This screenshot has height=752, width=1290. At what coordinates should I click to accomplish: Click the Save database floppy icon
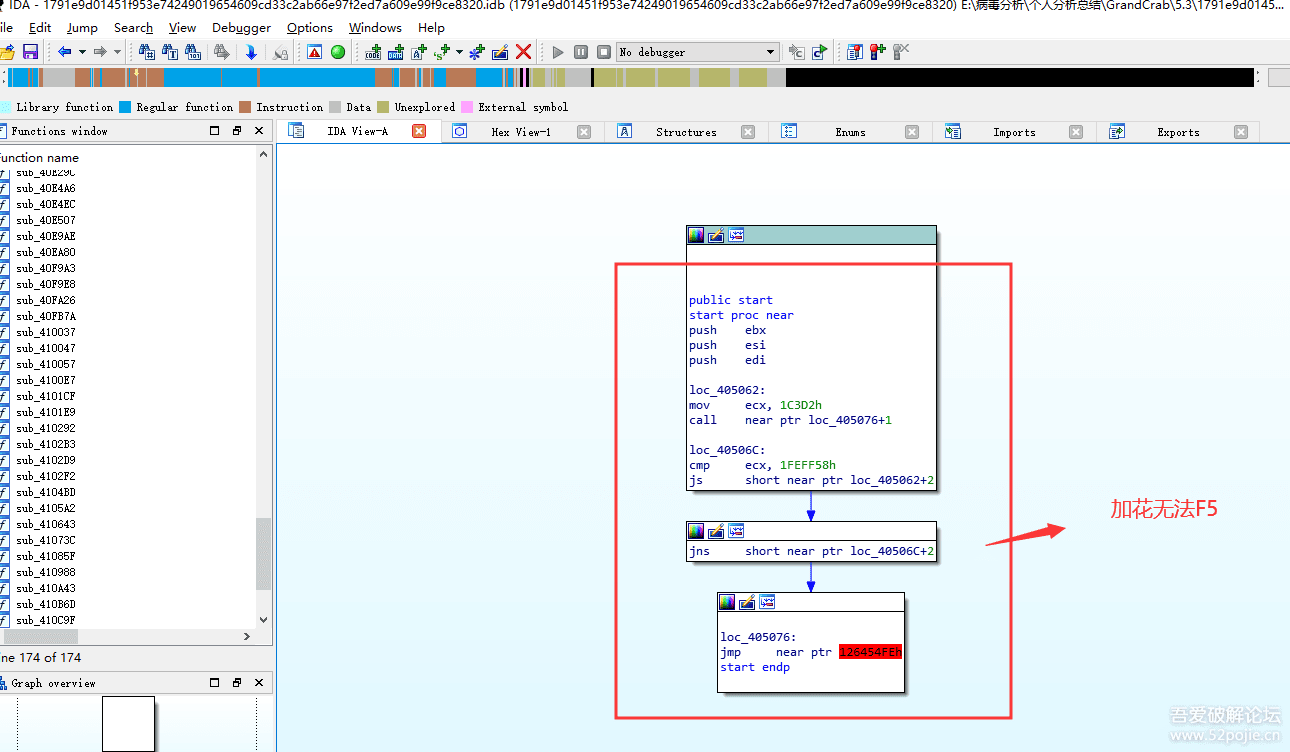click(x=30, y=51)
